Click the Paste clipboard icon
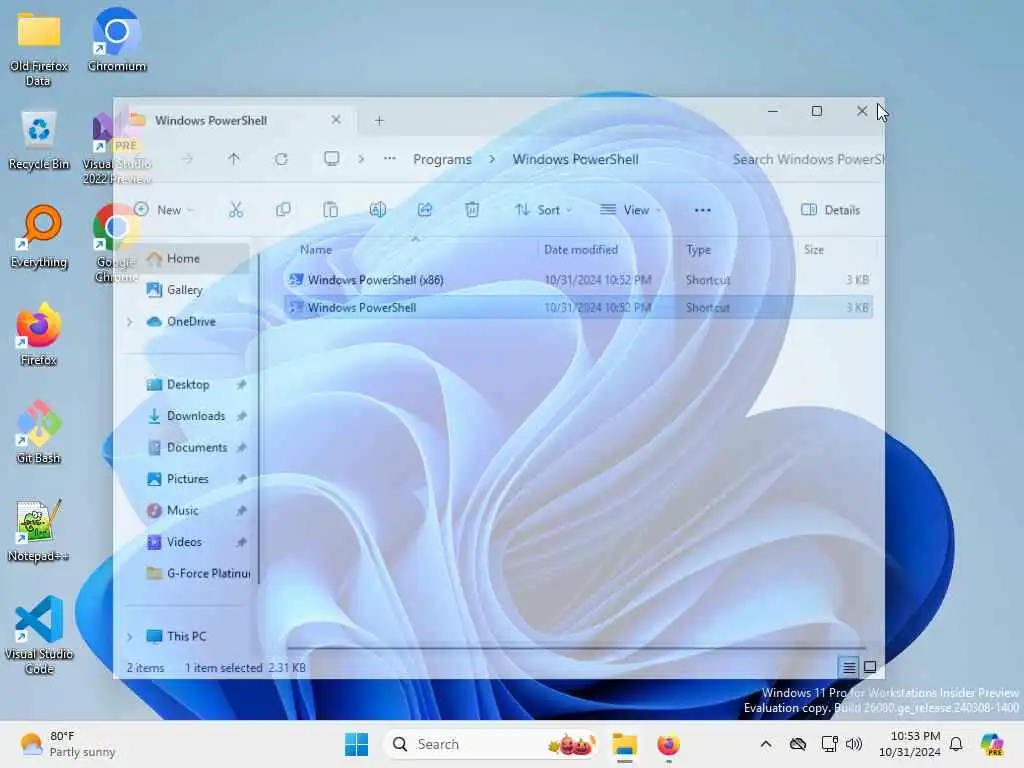The width and height of the screenshot is (1024, 768). (330, 210)
